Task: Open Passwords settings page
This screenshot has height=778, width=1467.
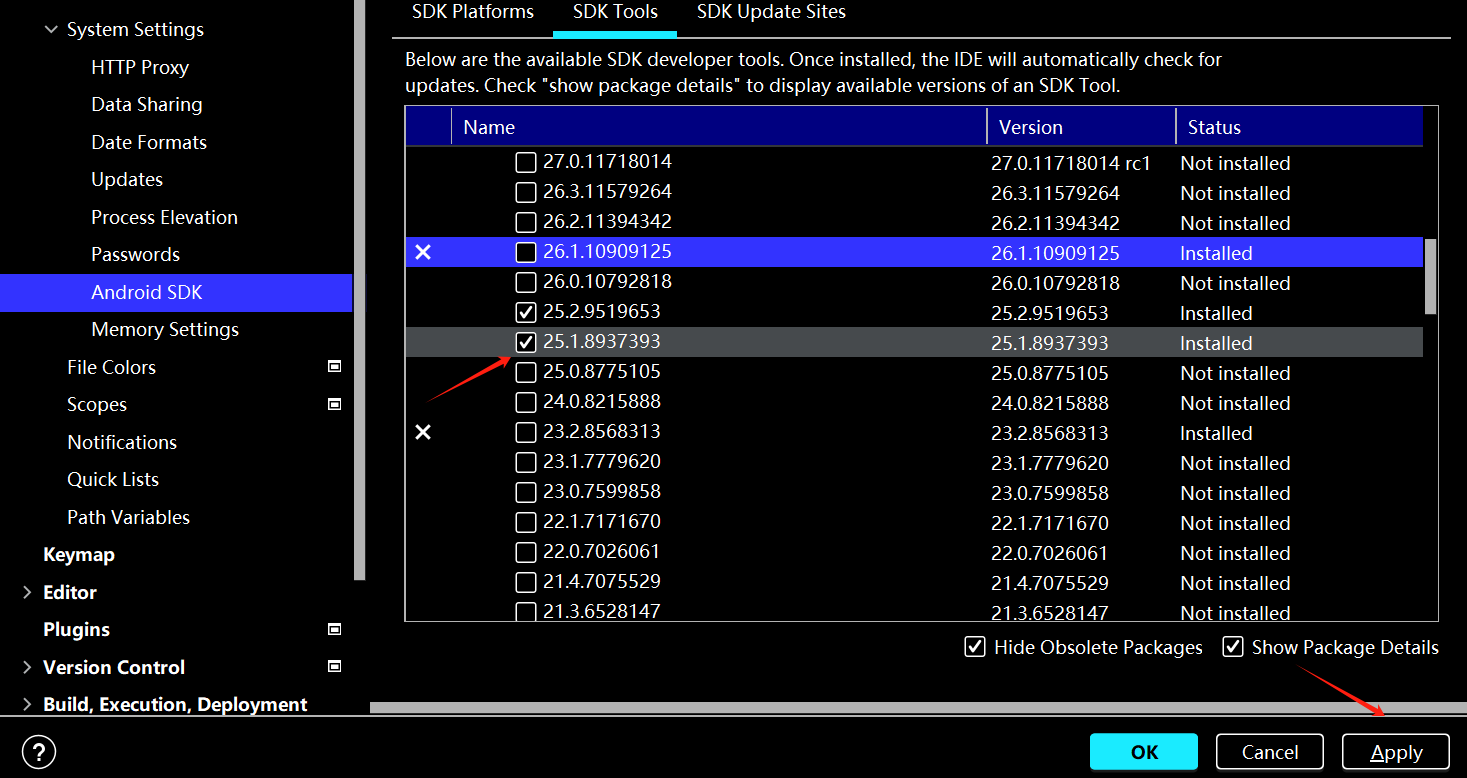Action: [135, 254]
